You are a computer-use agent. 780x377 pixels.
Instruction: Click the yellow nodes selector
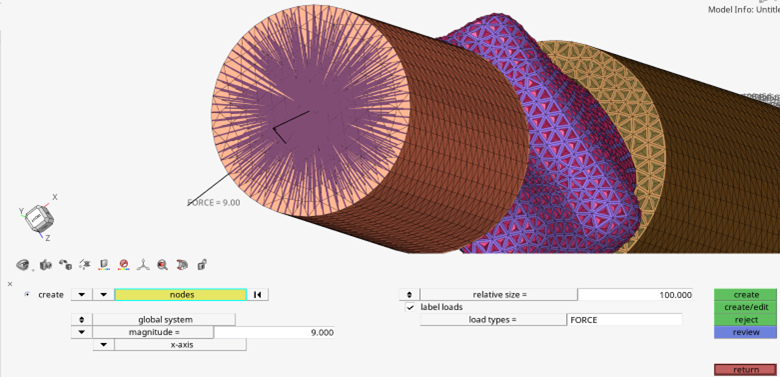181,294
